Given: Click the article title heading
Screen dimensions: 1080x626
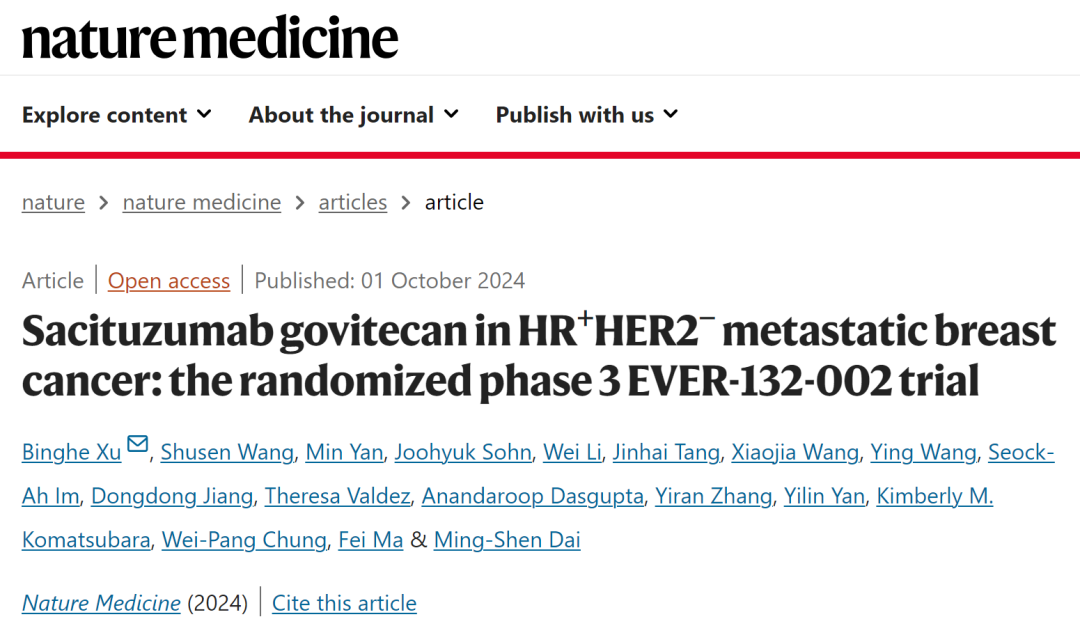Looking at the screenshot, I should pyautogui.click(x=538, y=357).
